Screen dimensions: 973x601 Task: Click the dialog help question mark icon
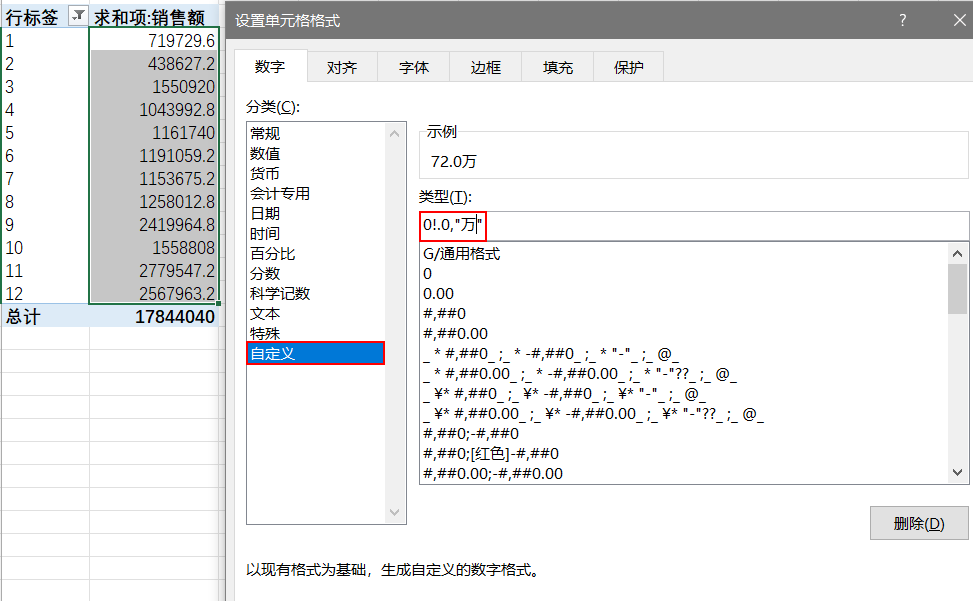coord(903,20)
